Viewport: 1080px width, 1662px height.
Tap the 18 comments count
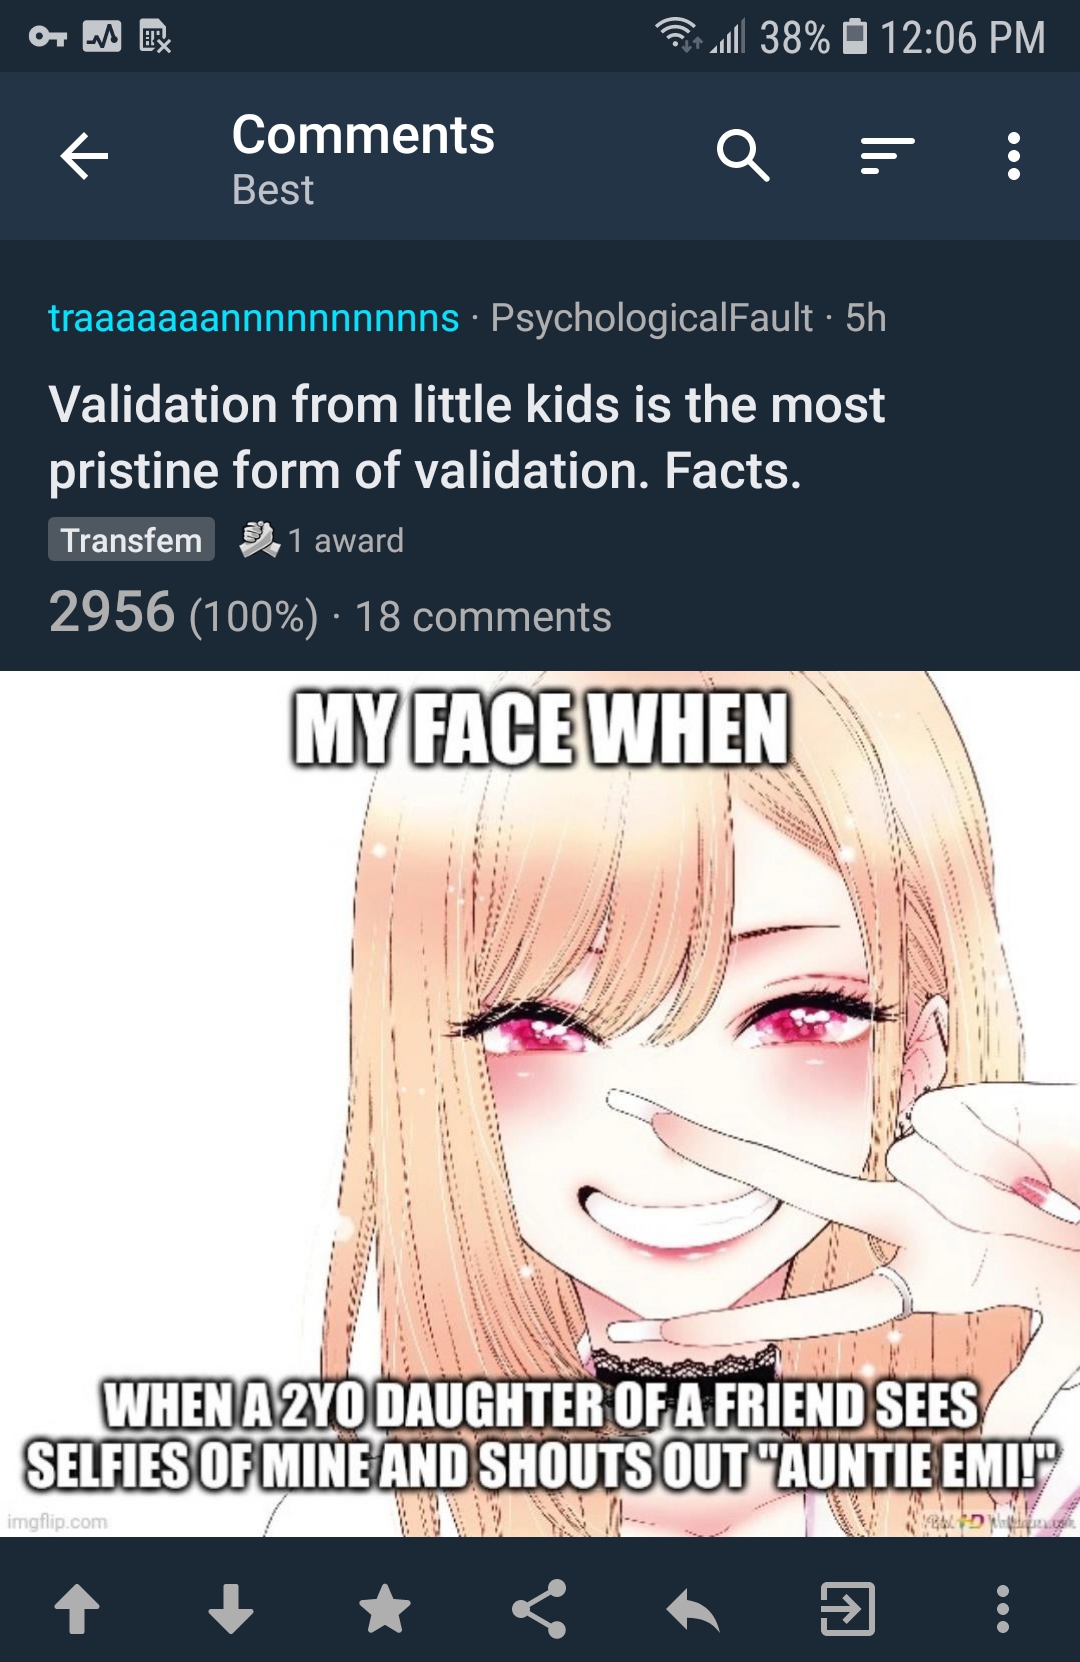coord(483,617)
